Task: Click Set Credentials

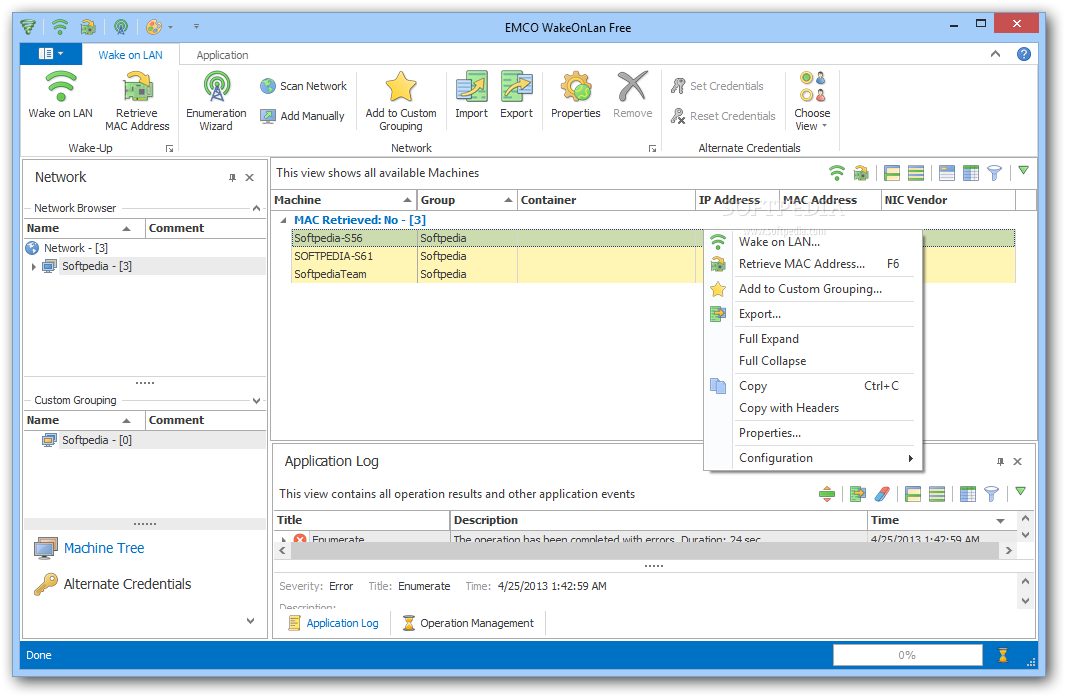Action: pyautogui.click(x=717, y=86)
